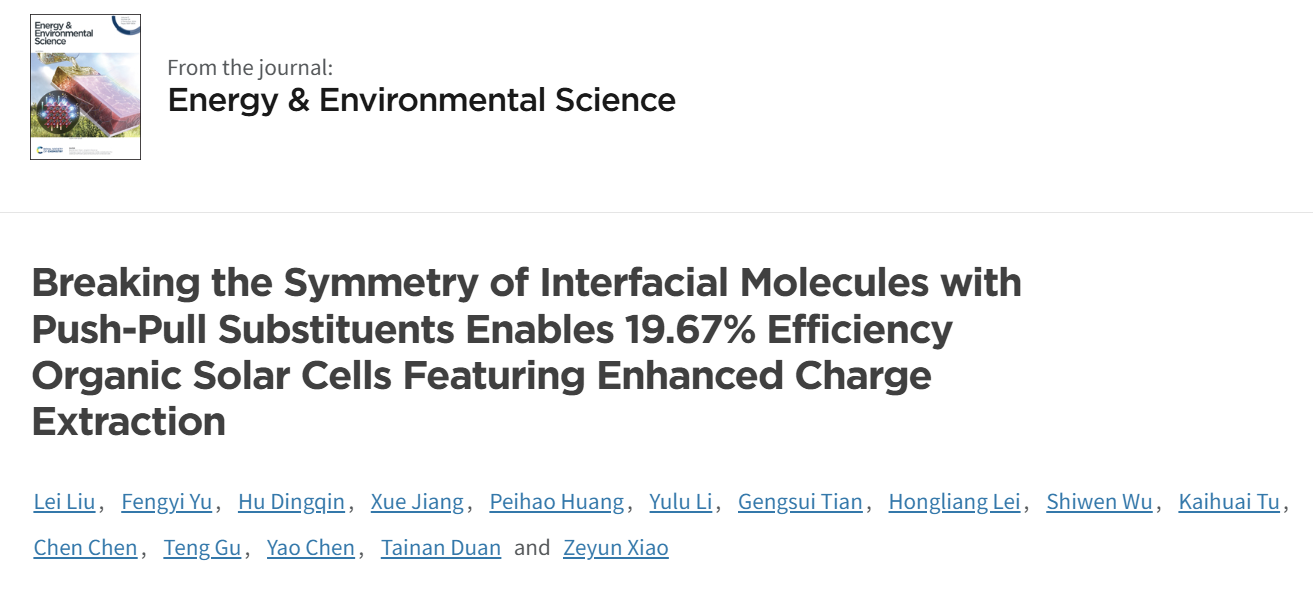Click the article title heading
The image size is (1313, 591).
(527, 352)
